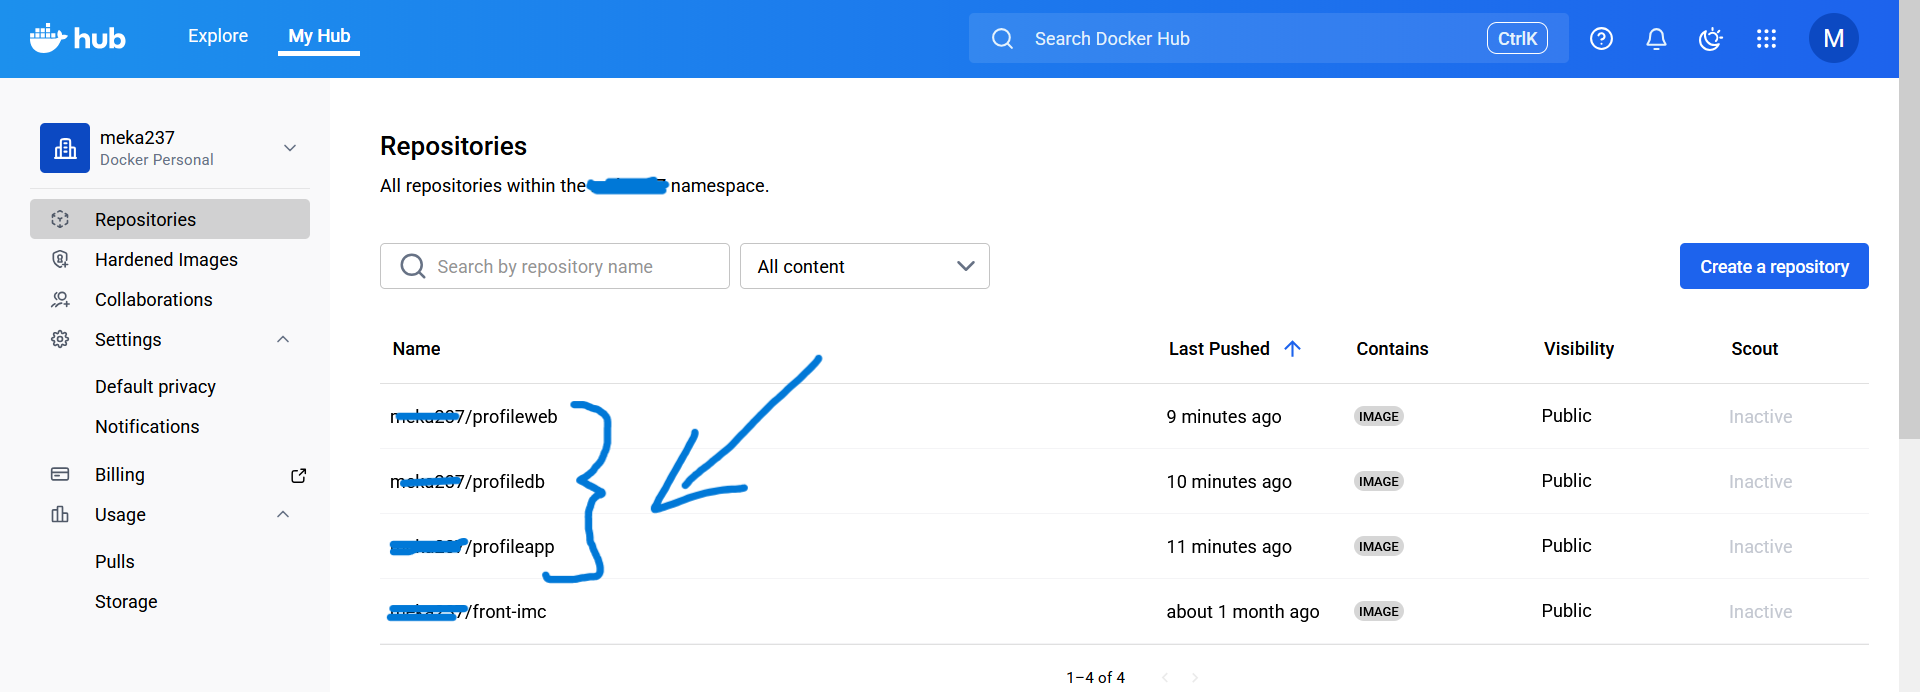Click the Hardened Images shield icon
The image size is (1920, 692).
point(60,259)
